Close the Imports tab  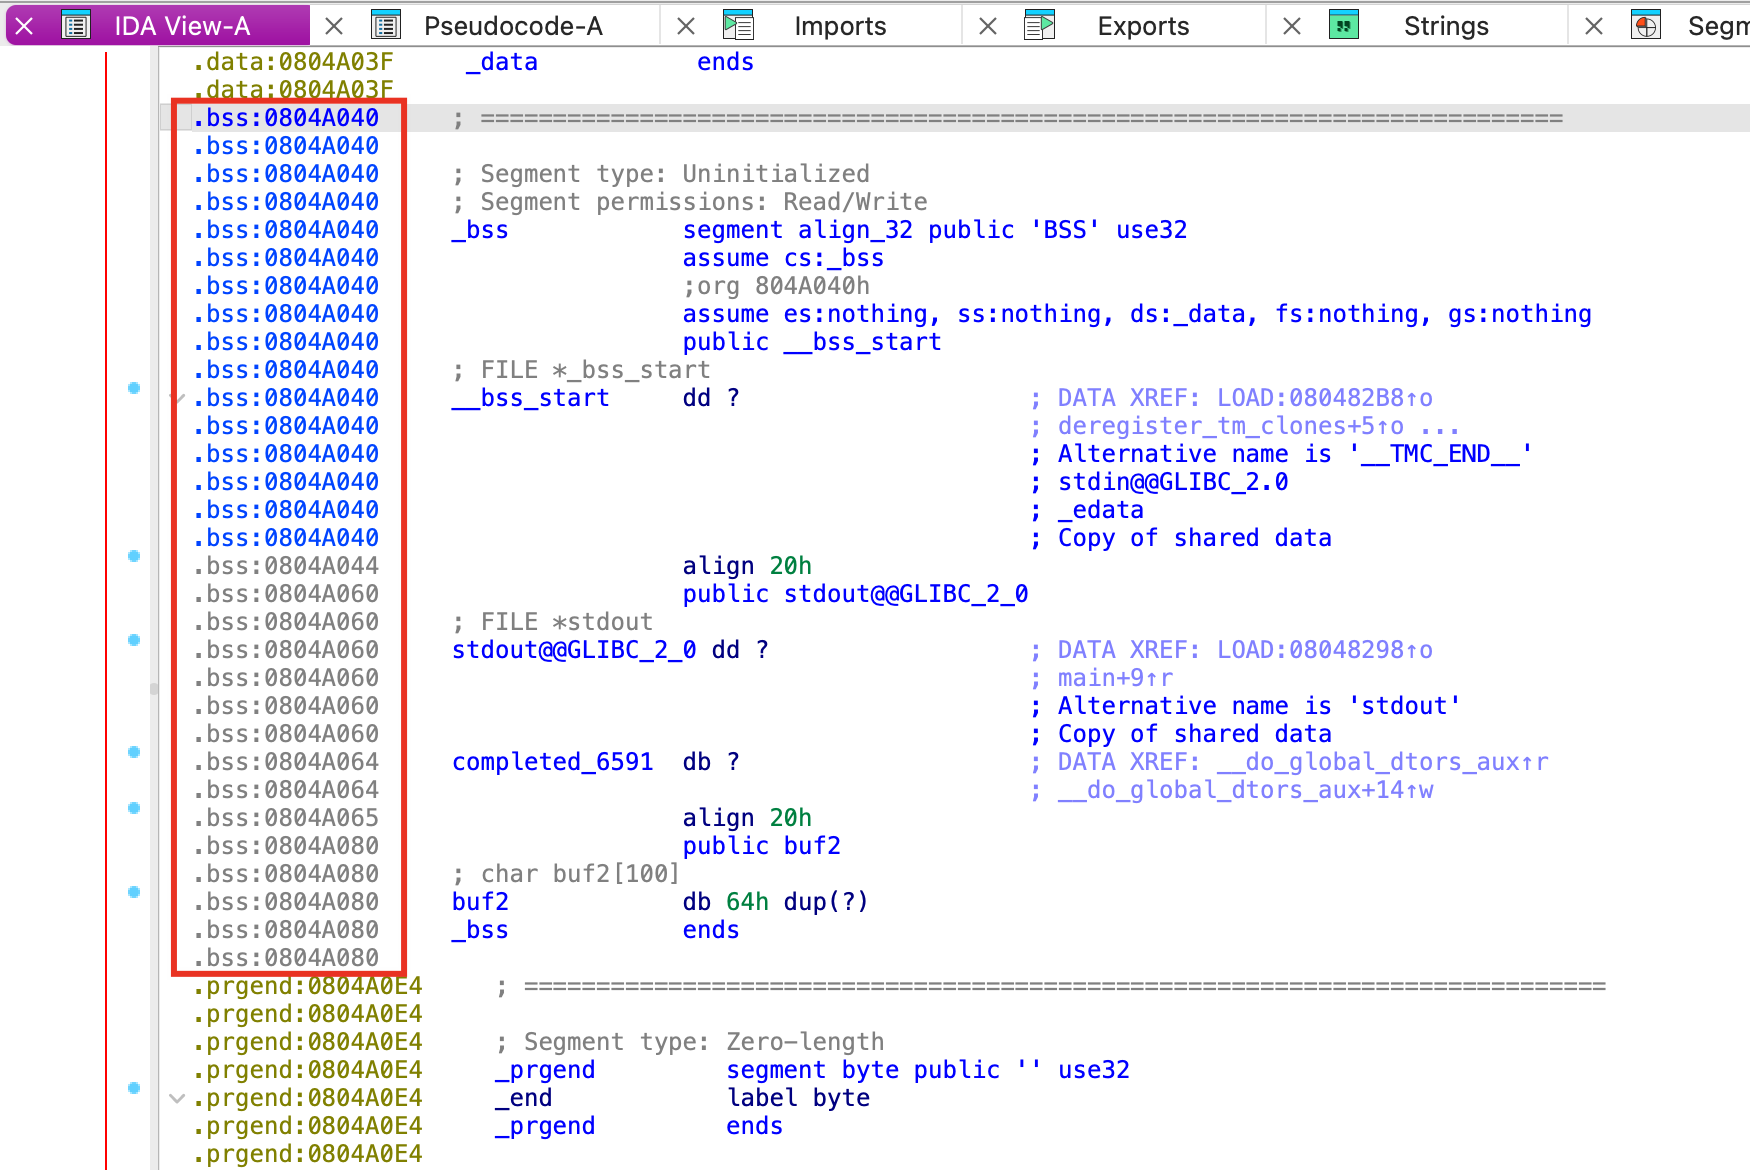point(686,26)
